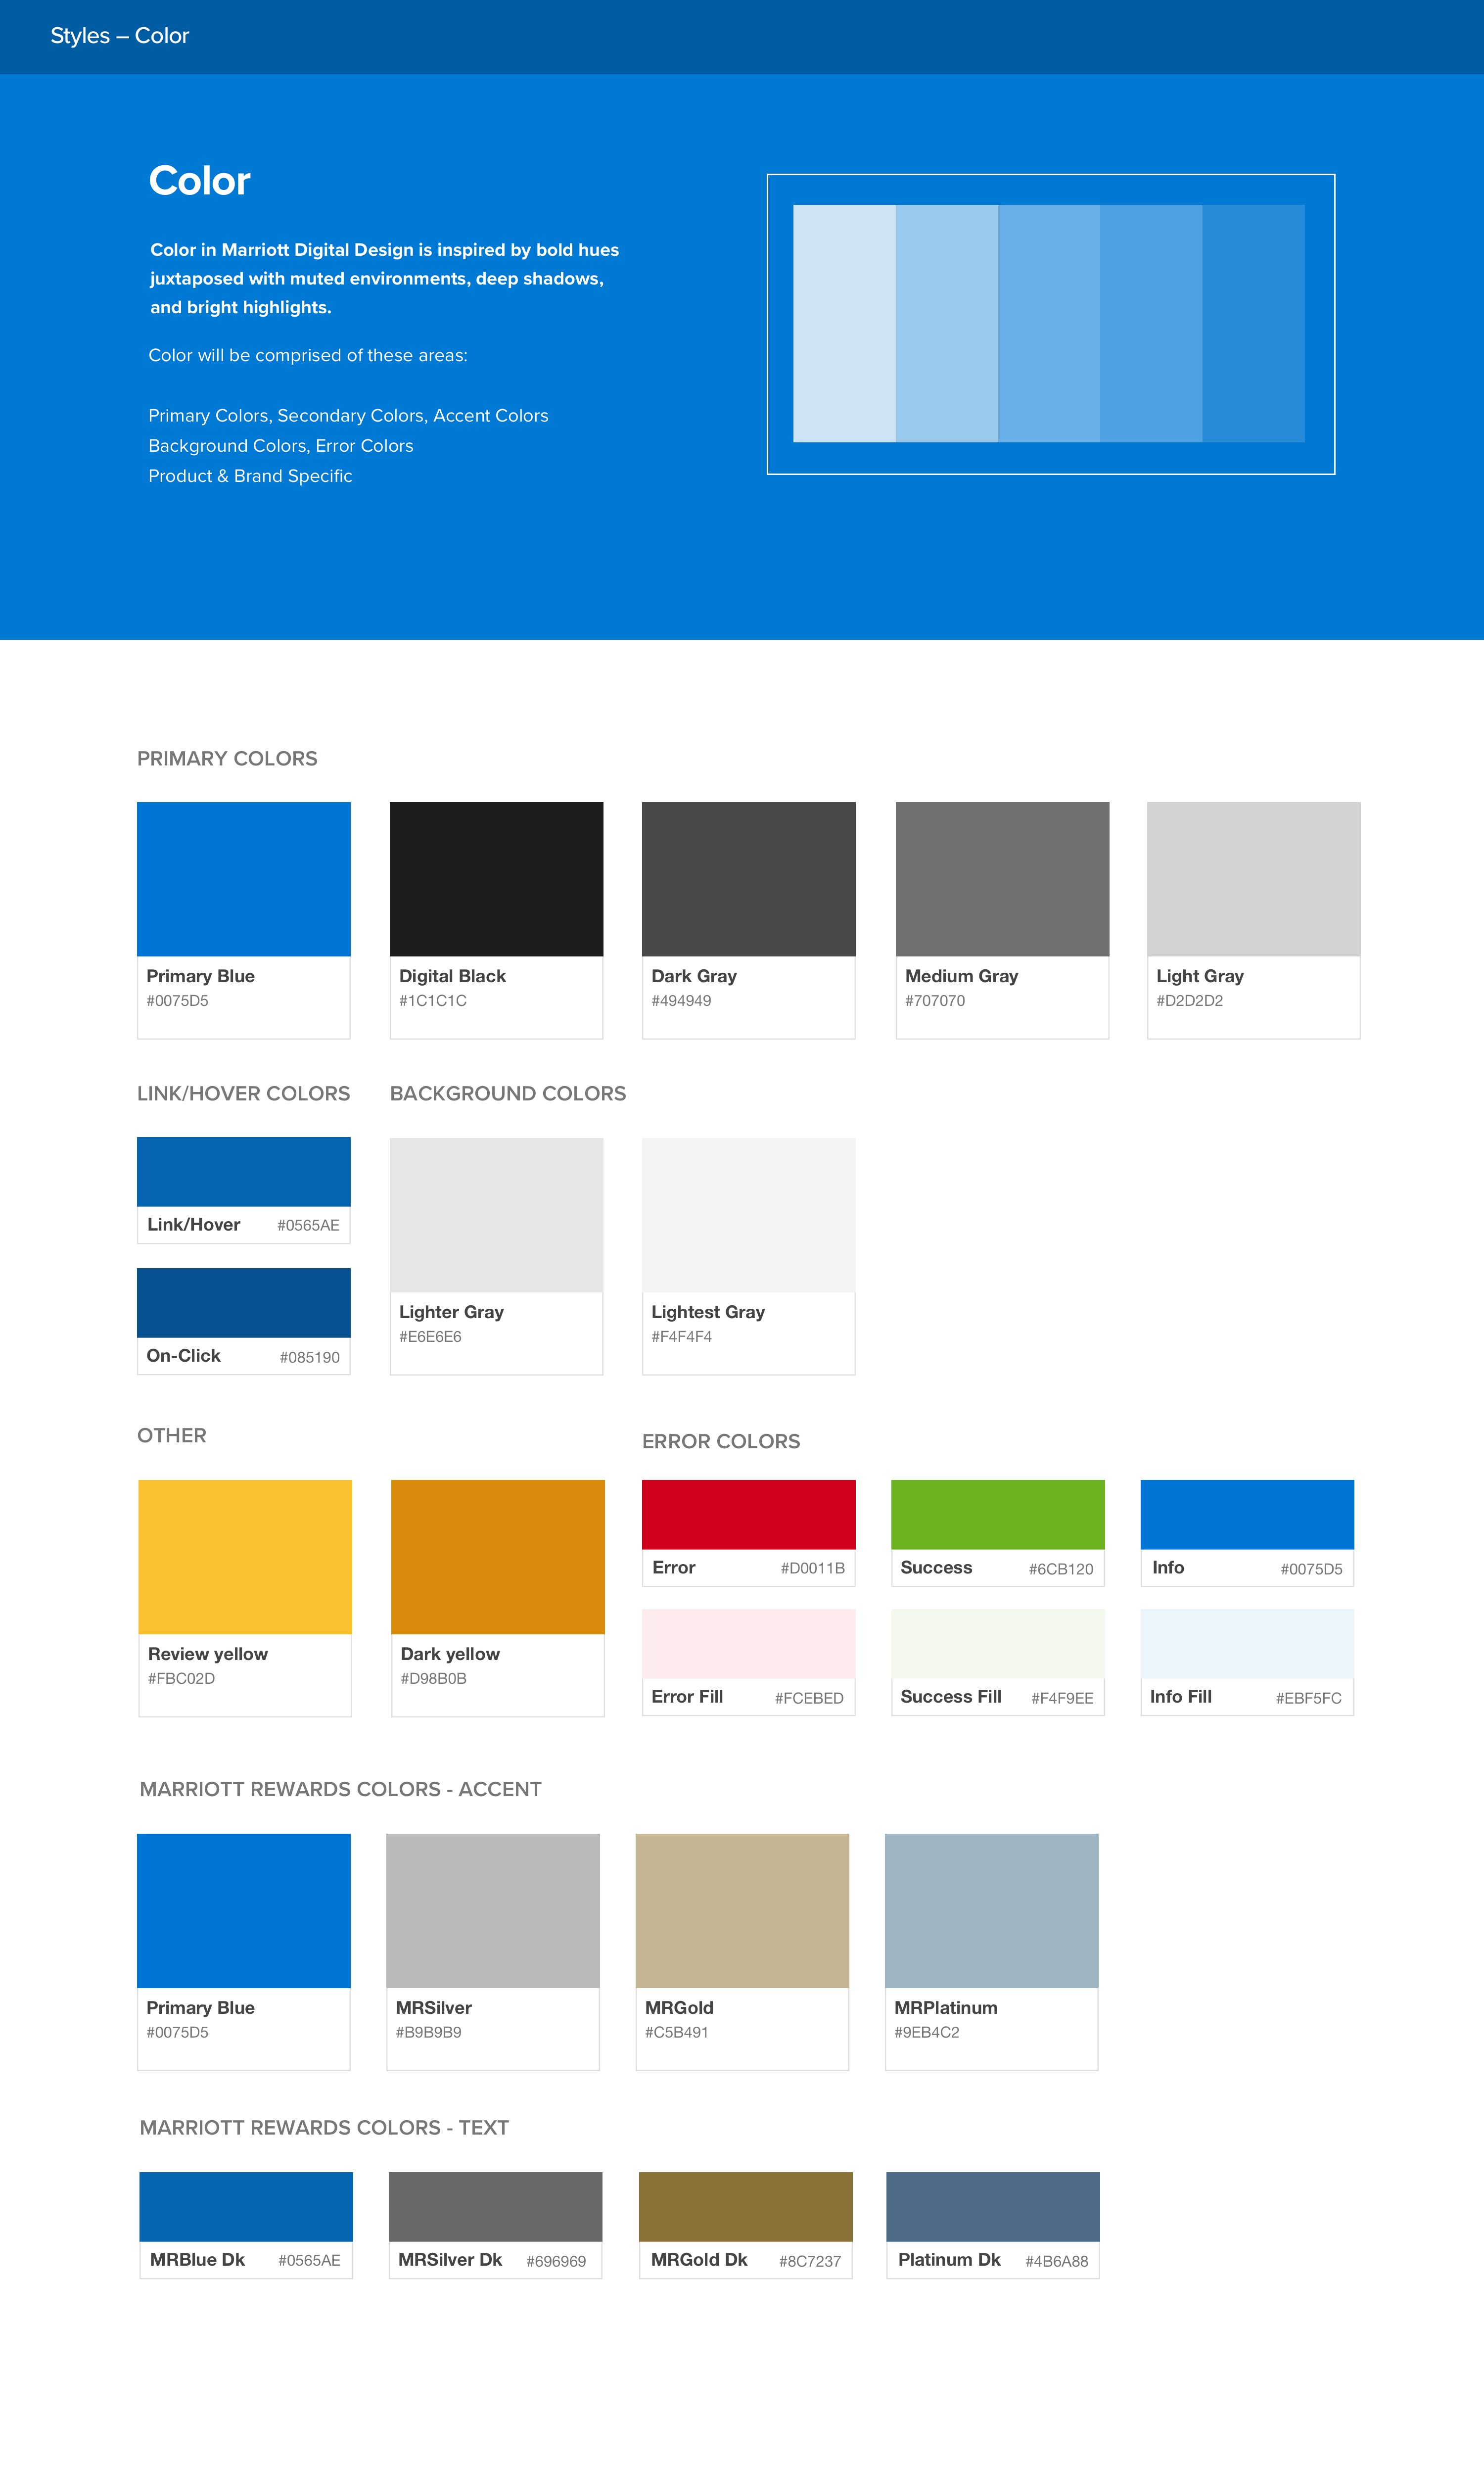This screenshot has height=2474, width=1484.
Task: Choose the green Success swatch
Action: (997, 1514)
